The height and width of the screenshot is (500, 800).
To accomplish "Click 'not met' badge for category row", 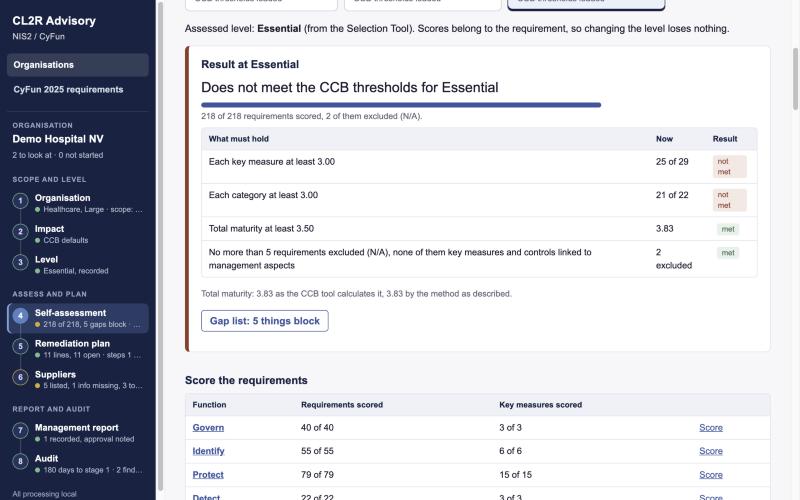I will tap(729, 200).
